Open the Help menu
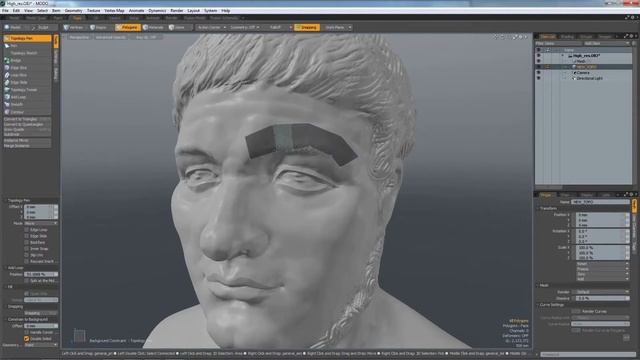Image resolution: width=640 pixels, height=360 pixels. click(226, 11)
